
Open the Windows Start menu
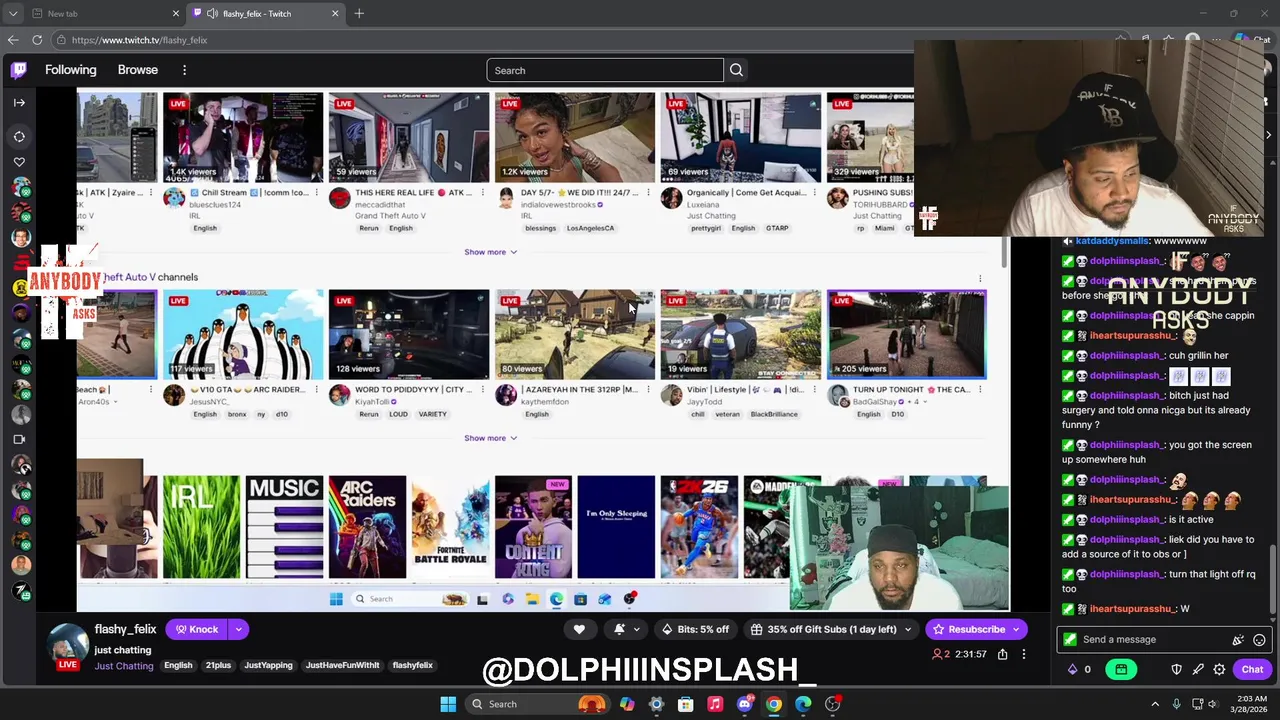pyautogui.click(x=448, y=704)
